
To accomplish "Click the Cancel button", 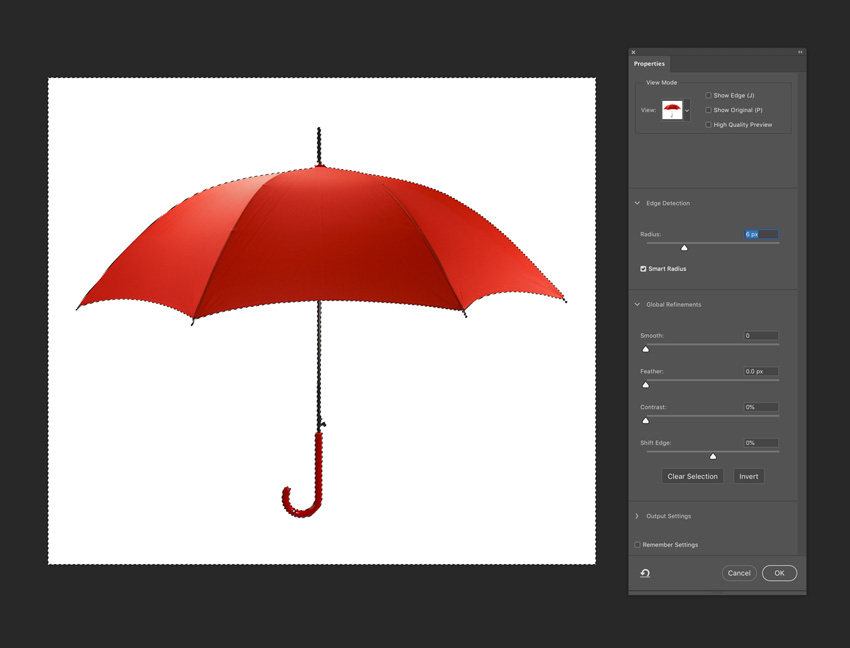I will pos(739,573).
